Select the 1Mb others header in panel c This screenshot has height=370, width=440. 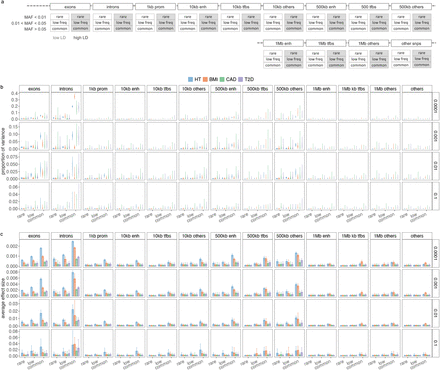coord(385,236)
